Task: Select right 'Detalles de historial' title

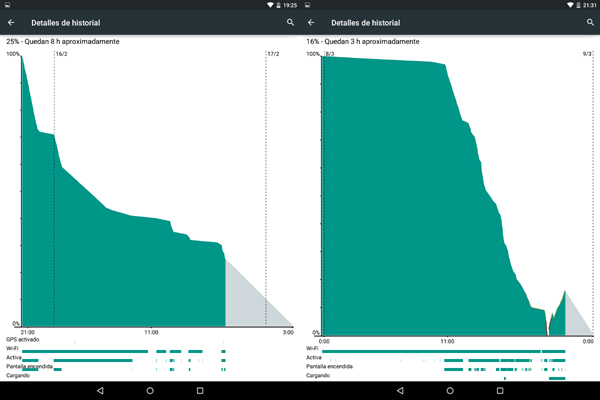Action: pyautogui.click(x=366, y=23)
